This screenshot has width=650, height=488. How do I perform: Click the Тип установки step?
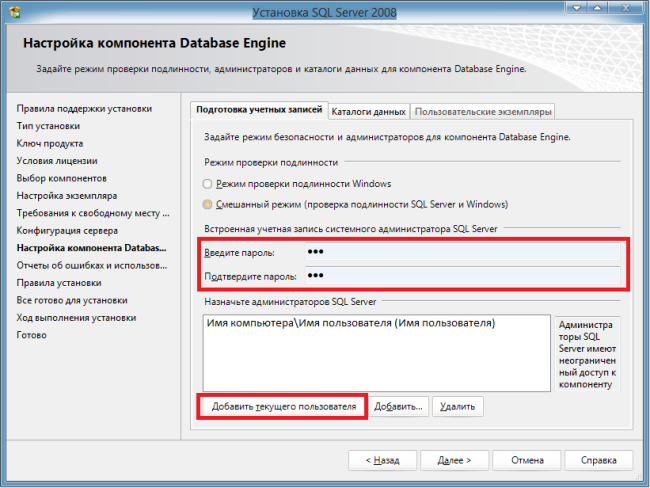(48, 126)
